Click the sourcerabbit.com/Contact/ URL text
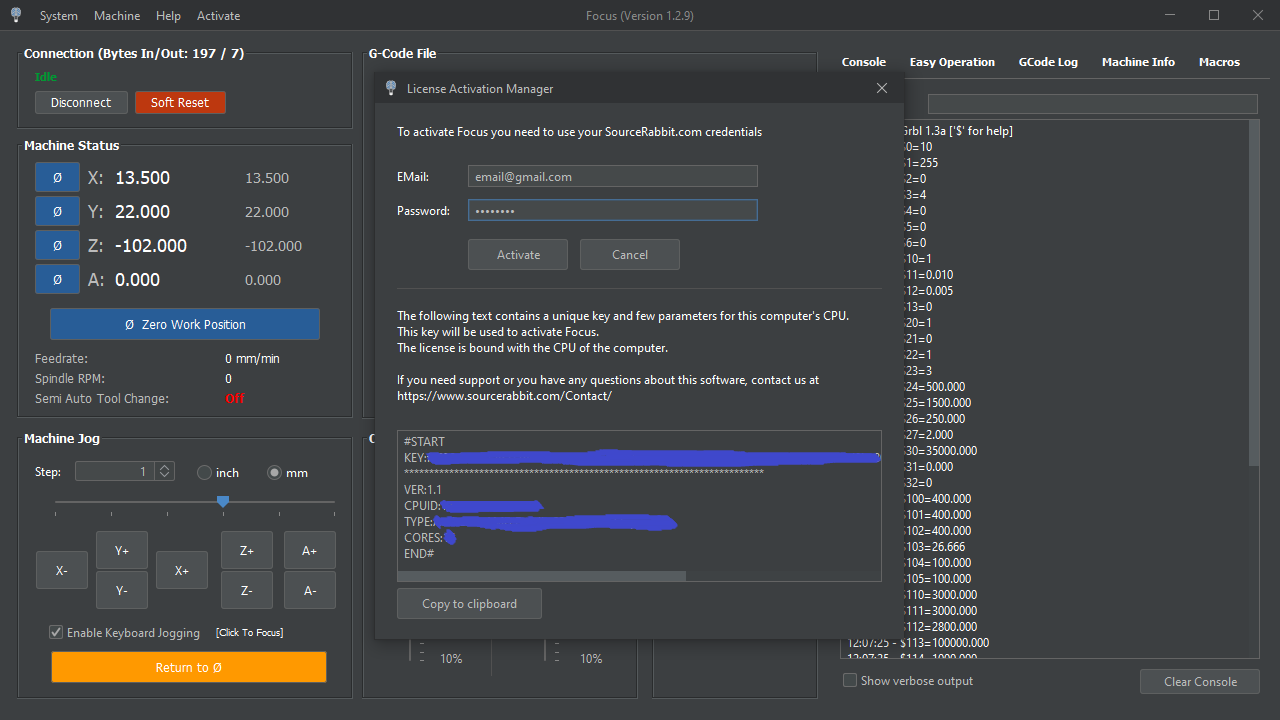This screenshot has width=1280, height=720. (x=504, y=396)
